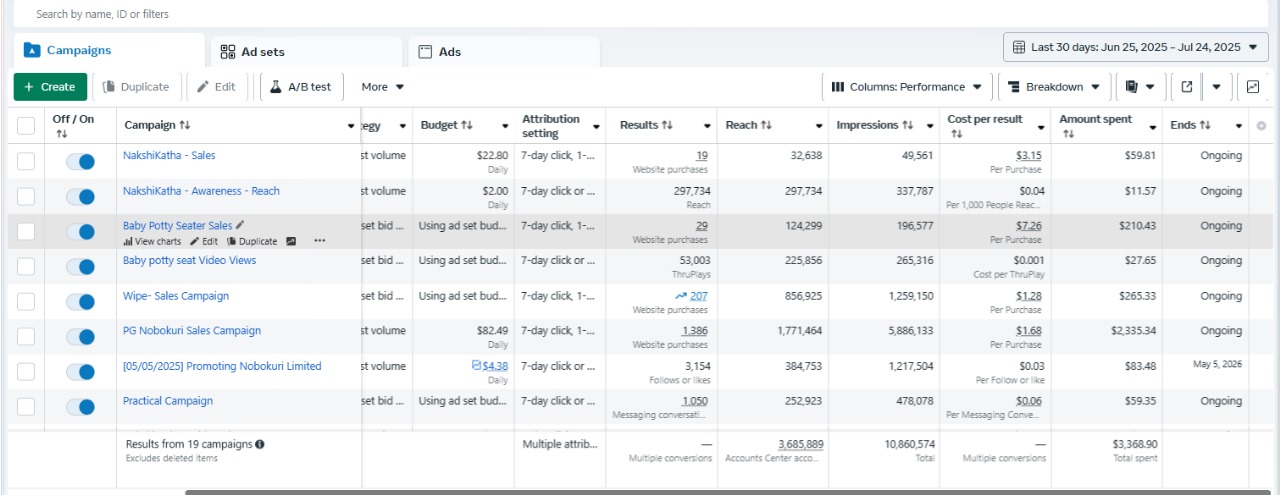Click the Edit toolbar button
This screenshot has width=1280, height=495.
(x=216, y=87)
